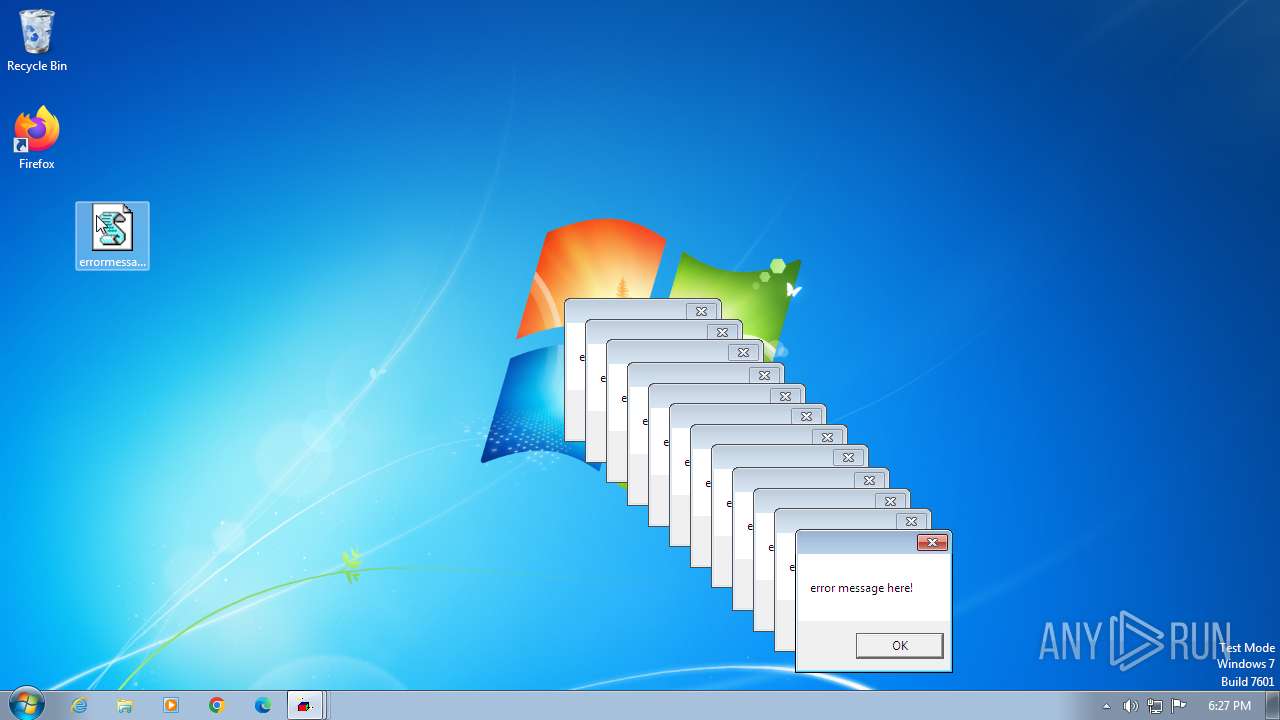Open the Recycle Bin desktop icon
Screen dimensions: 1280x720
click(37, 42)
